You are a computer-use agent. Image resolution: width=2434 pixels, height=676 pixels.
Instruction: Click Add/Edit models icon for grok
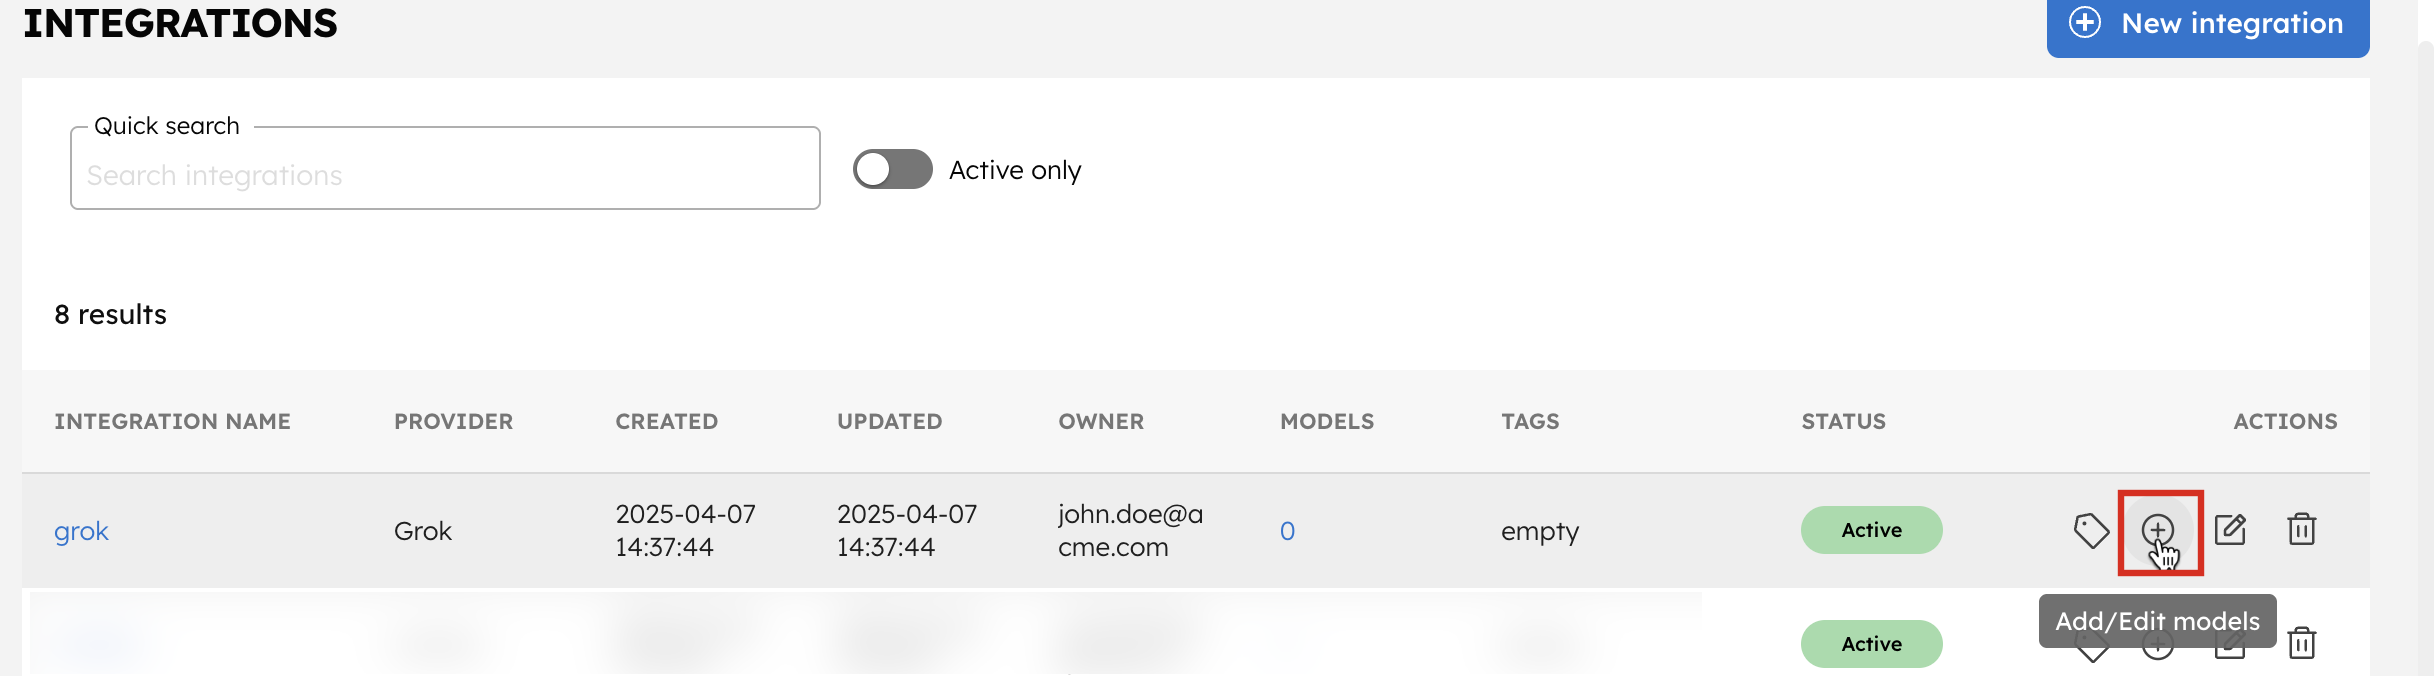[x=2158, y=530]
